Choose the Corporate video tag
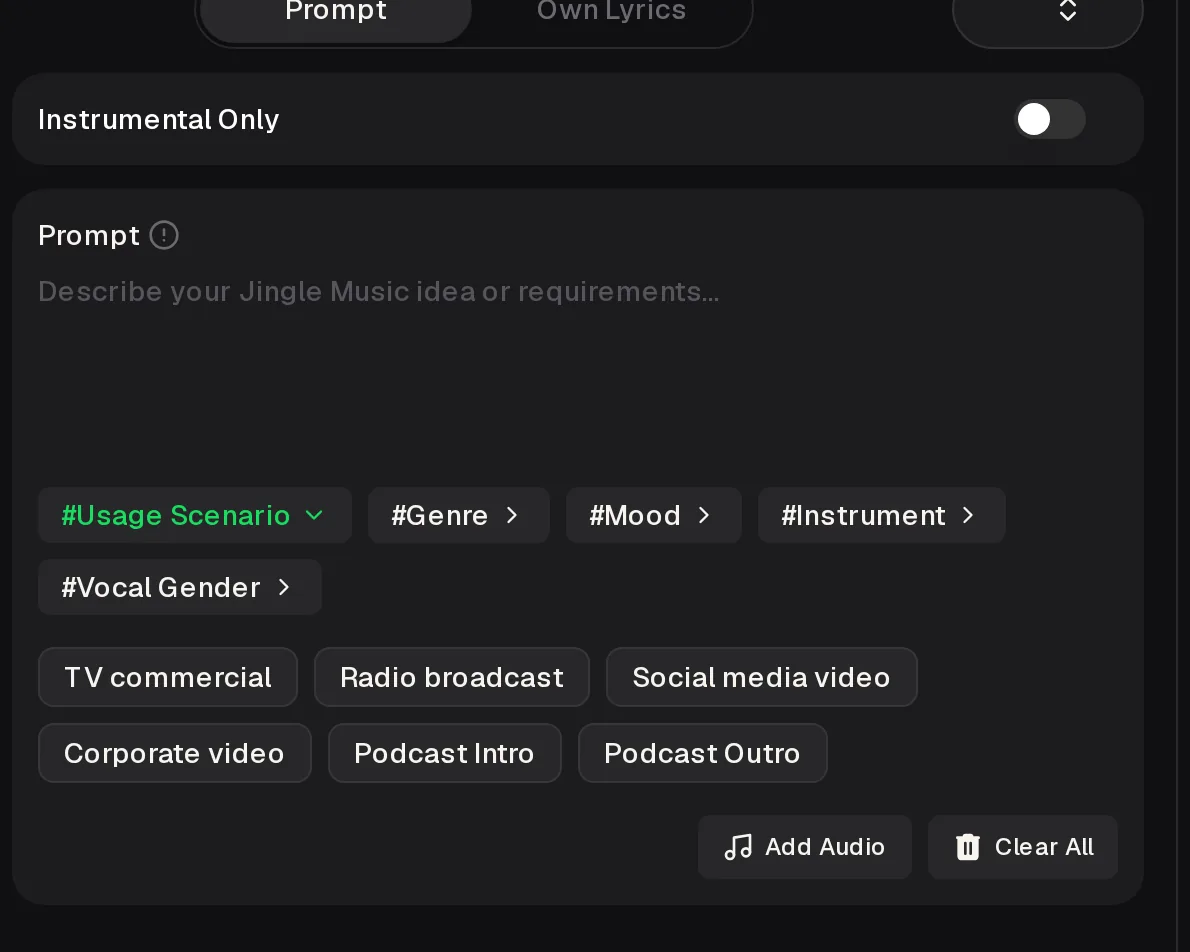Image resolution: width=1190 pixels, height=952 pixels. click(x=175, y=753)
